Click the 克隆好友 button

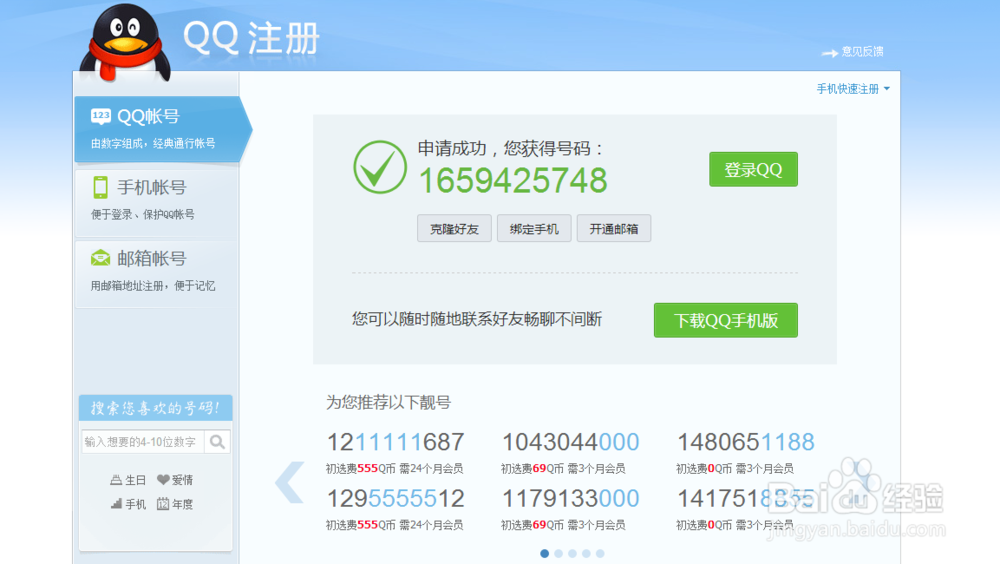pyautogui.click(x=454, y=228)
